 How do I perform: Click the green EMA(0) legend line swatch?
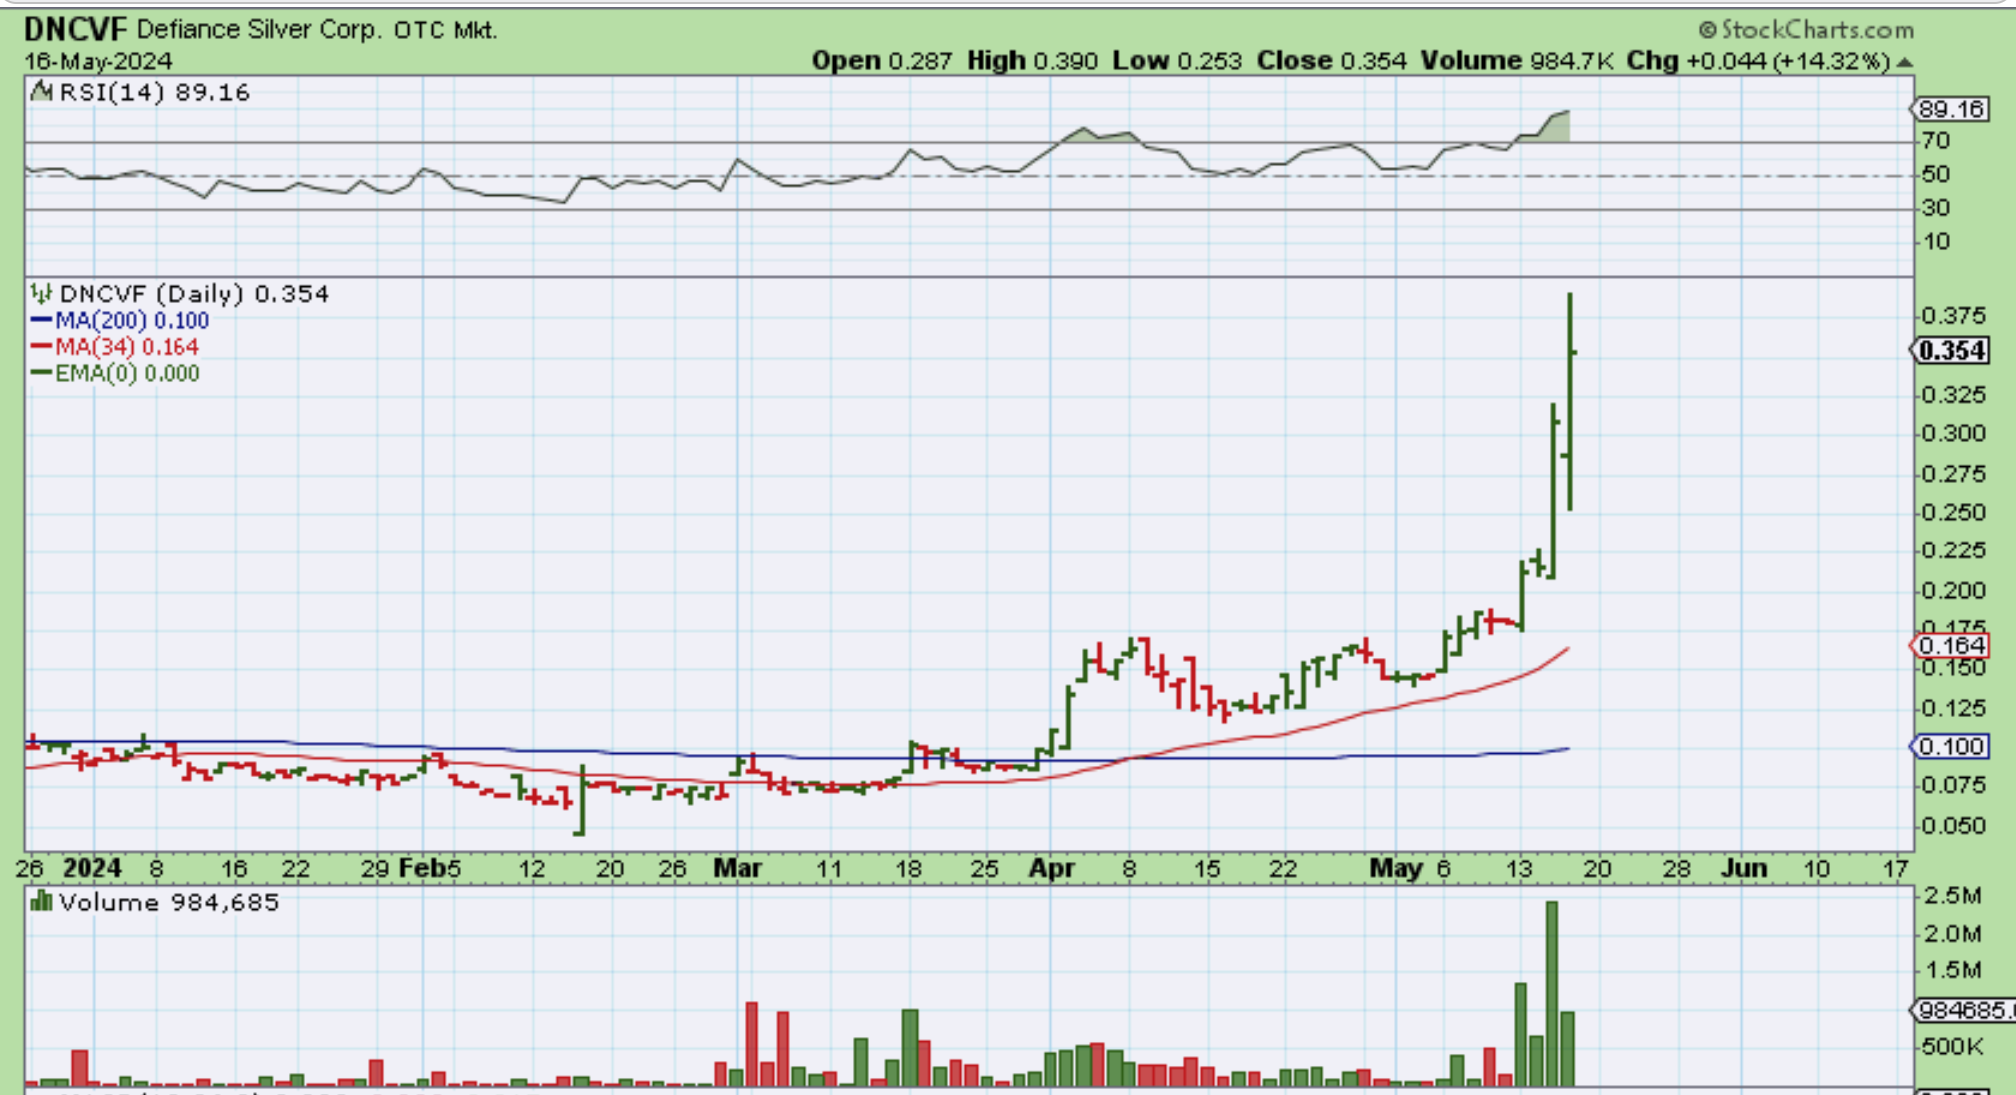click(x=41, y=373)
